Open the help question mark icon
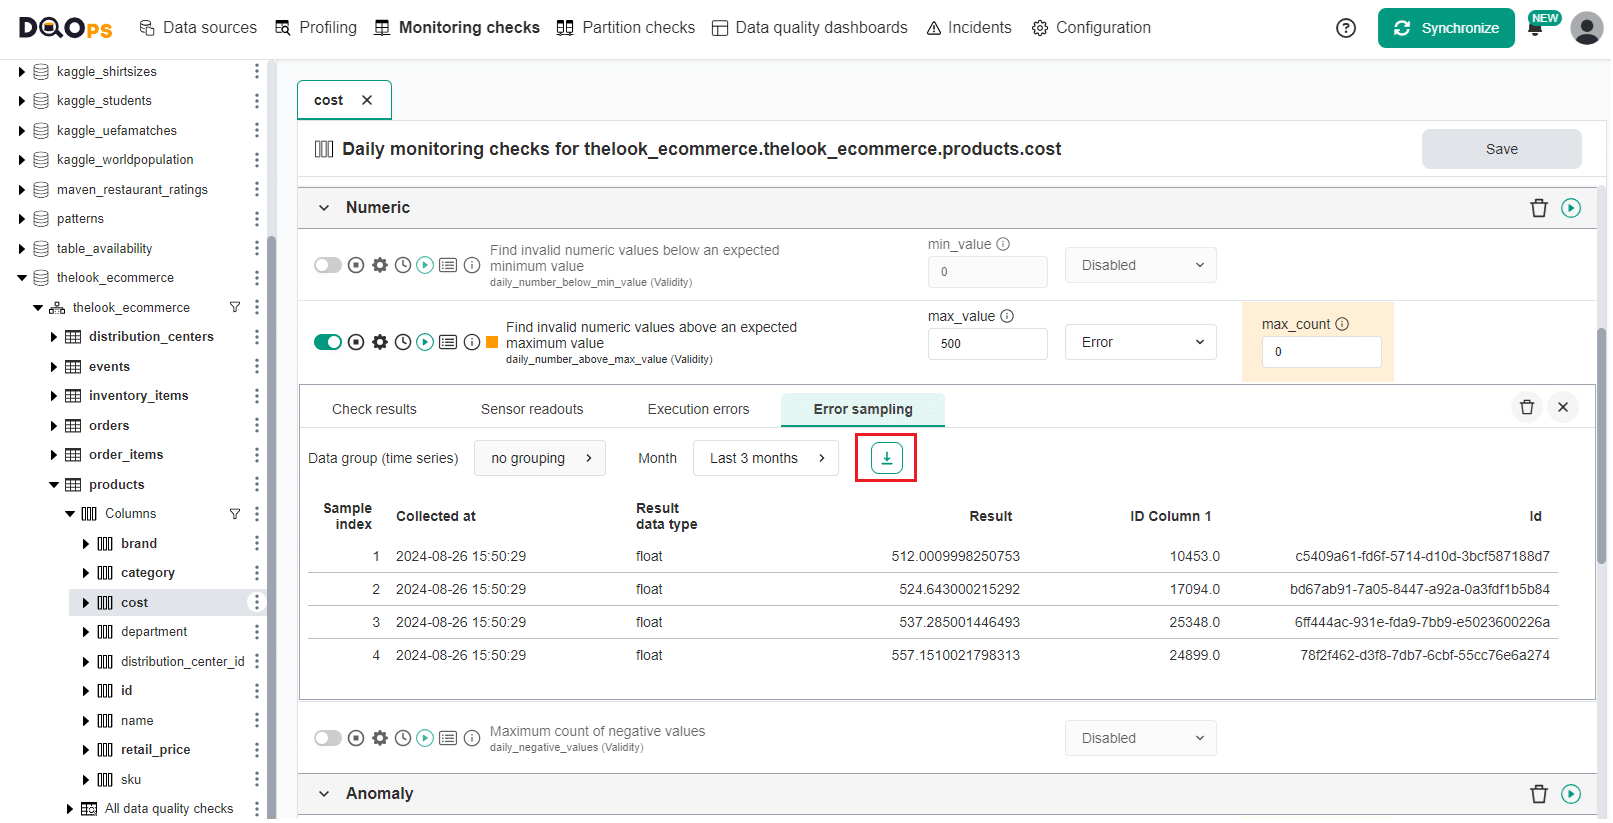 [1346, 28]
